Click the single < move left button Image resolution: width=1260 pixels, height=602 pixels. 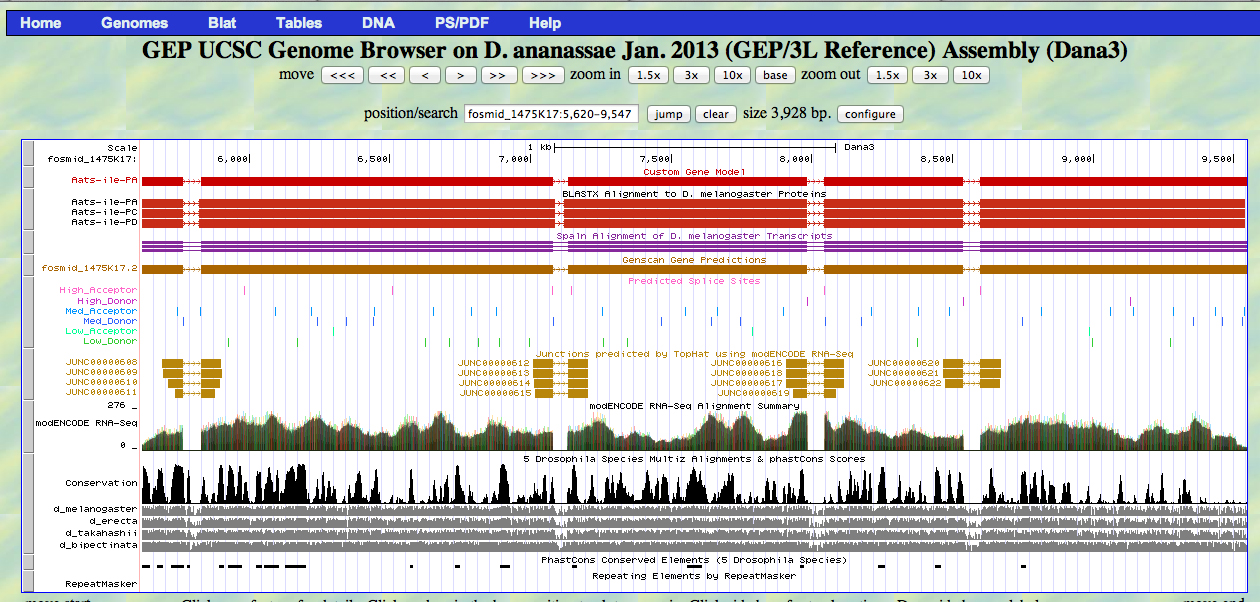pos(425,75)
